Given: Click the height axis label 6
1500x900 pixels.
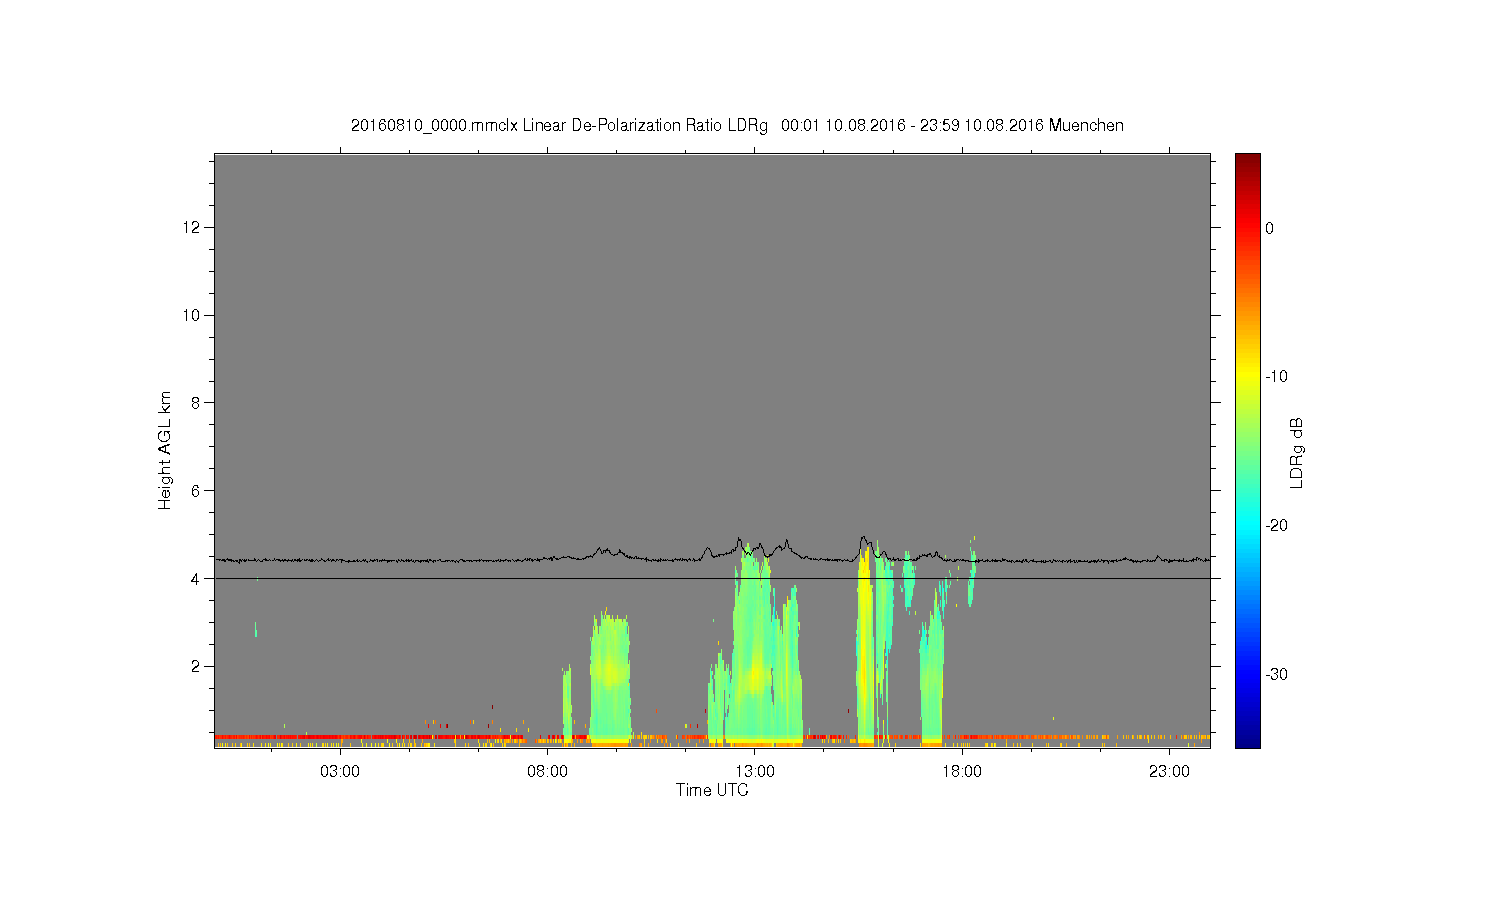Looking at the screenshot, I should [197, 490].
